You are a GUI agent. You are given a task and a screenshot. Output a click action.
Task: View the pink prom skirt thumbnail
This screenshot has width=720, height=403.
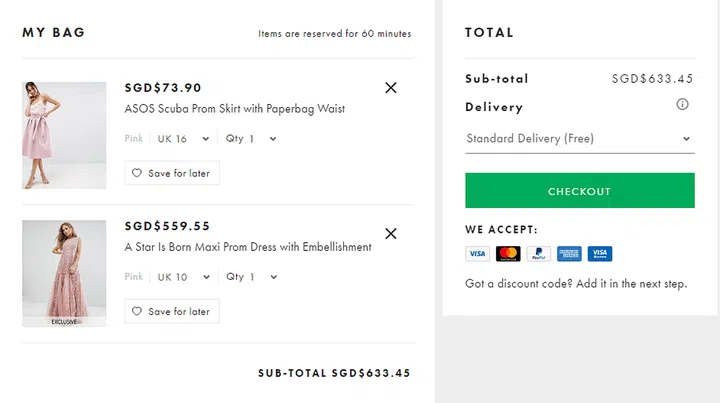click(64, 135)
